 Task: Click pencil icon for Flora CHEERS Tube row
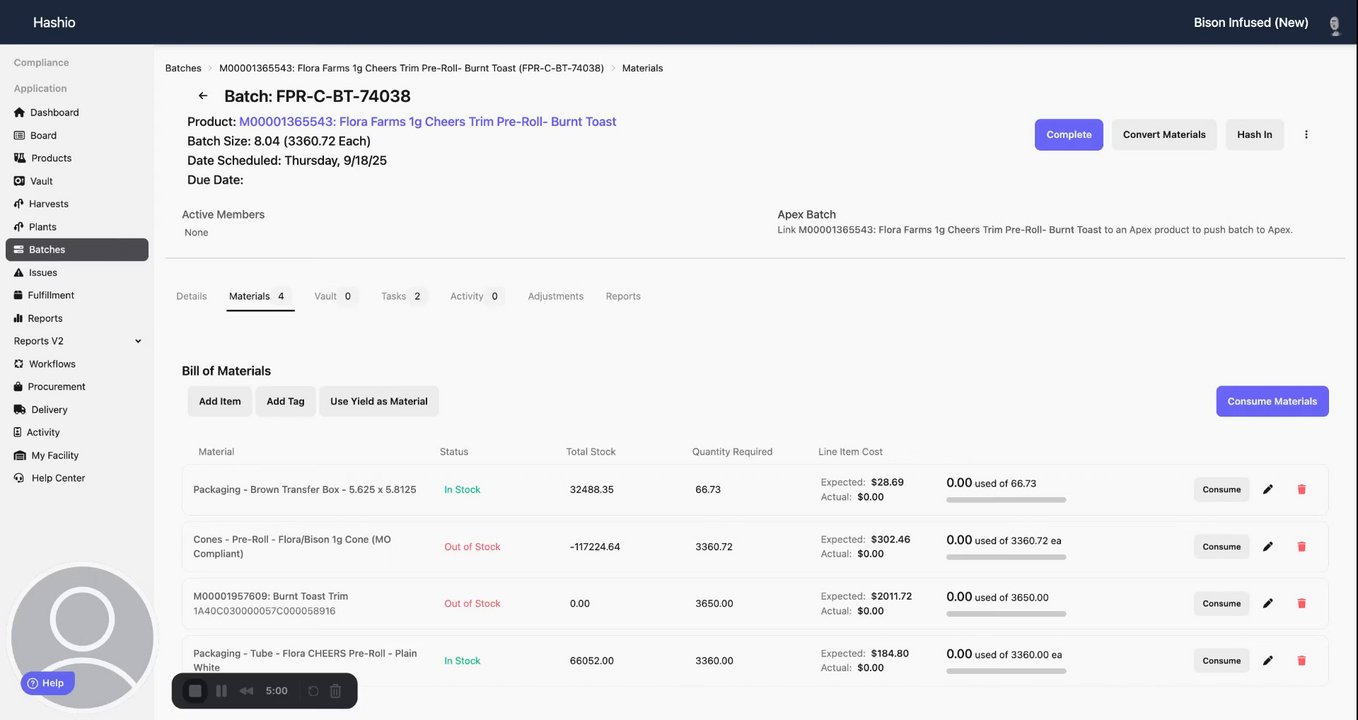(1268, 660)
